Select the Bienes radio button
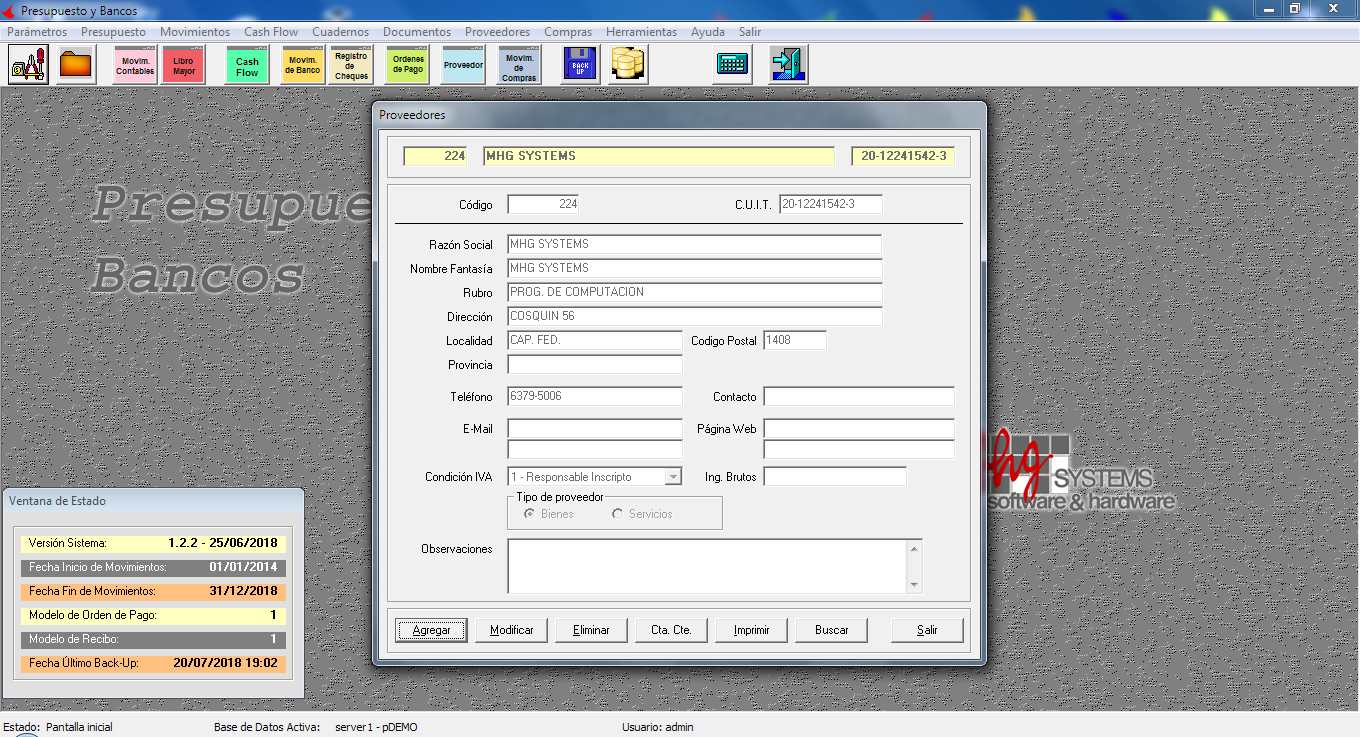The height and width of the screenshot is (737, 1360). click(x=530, y=514)
